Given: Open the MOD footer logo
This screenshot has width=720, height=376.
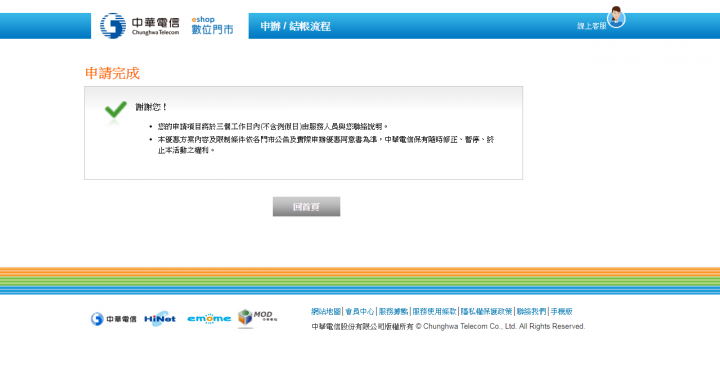Looking at the screenshot, I should pyautogui.click(x=258, y=318).
